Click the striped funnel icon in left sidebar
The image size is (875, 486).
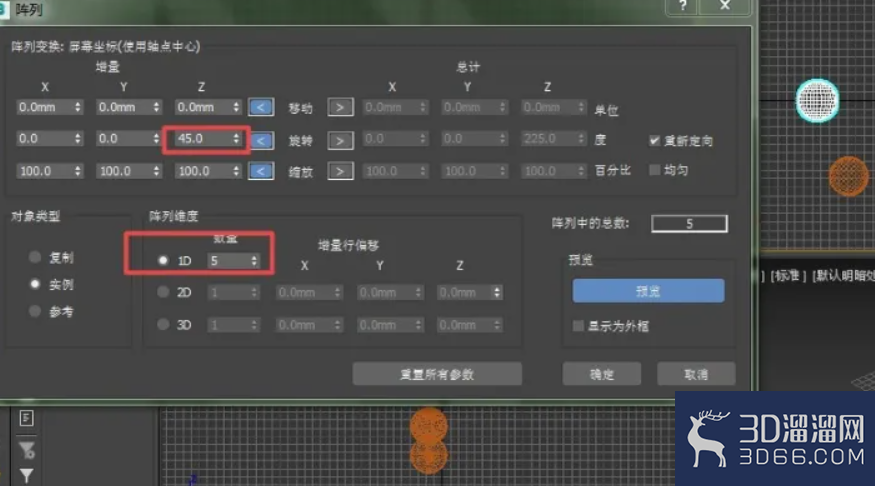point(27,450)
